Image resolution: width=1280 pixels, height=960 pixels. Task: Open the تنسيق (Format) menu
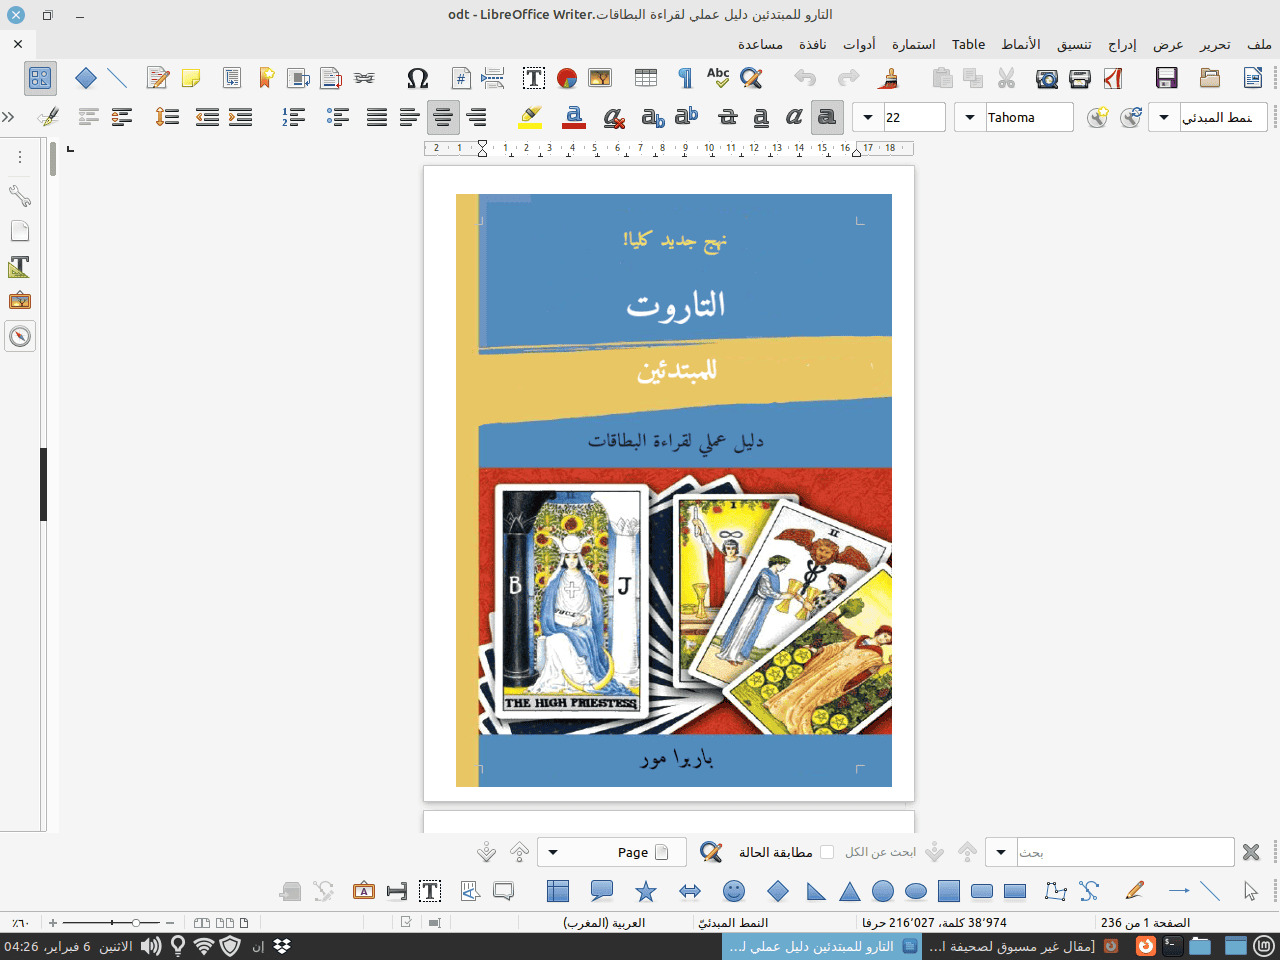tap(1075, 44)
